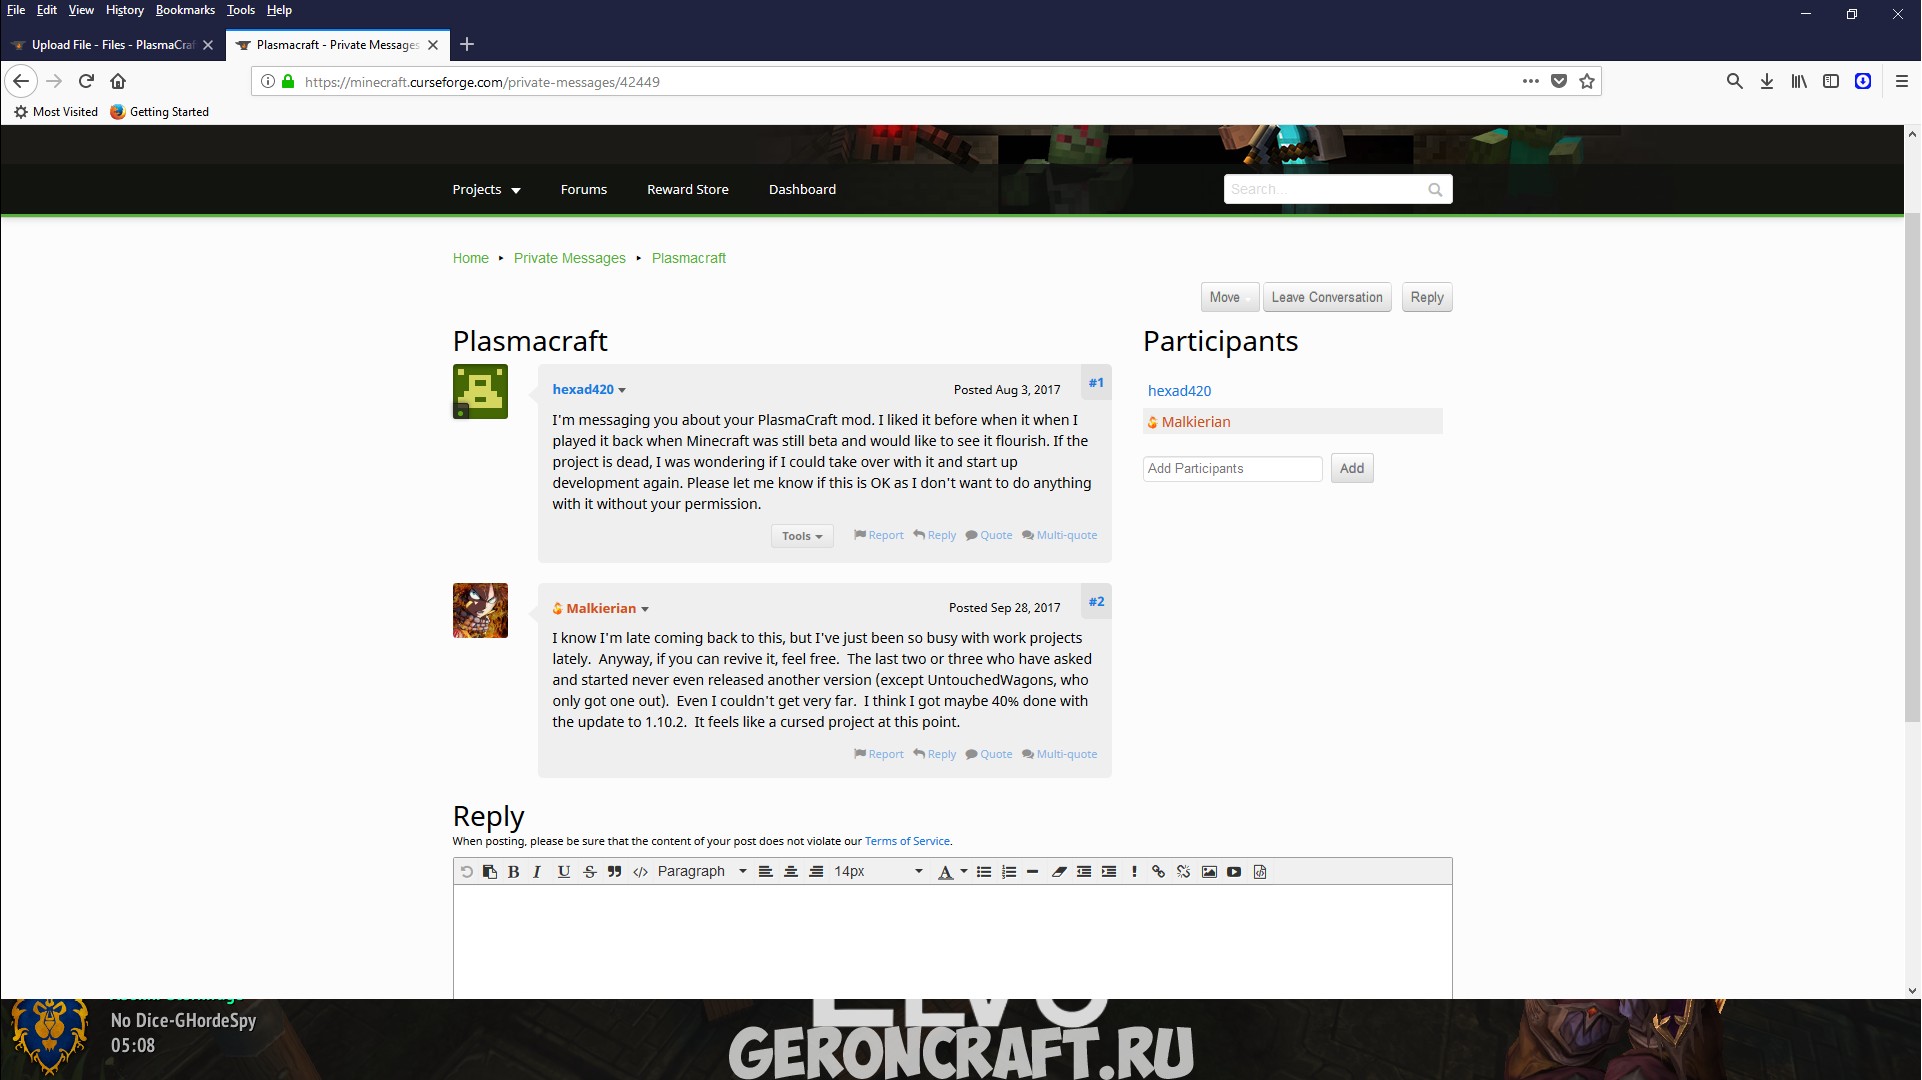Center-align text in the editor
The height and width of the screenshot is (1080, 1922).
point(791,872)
